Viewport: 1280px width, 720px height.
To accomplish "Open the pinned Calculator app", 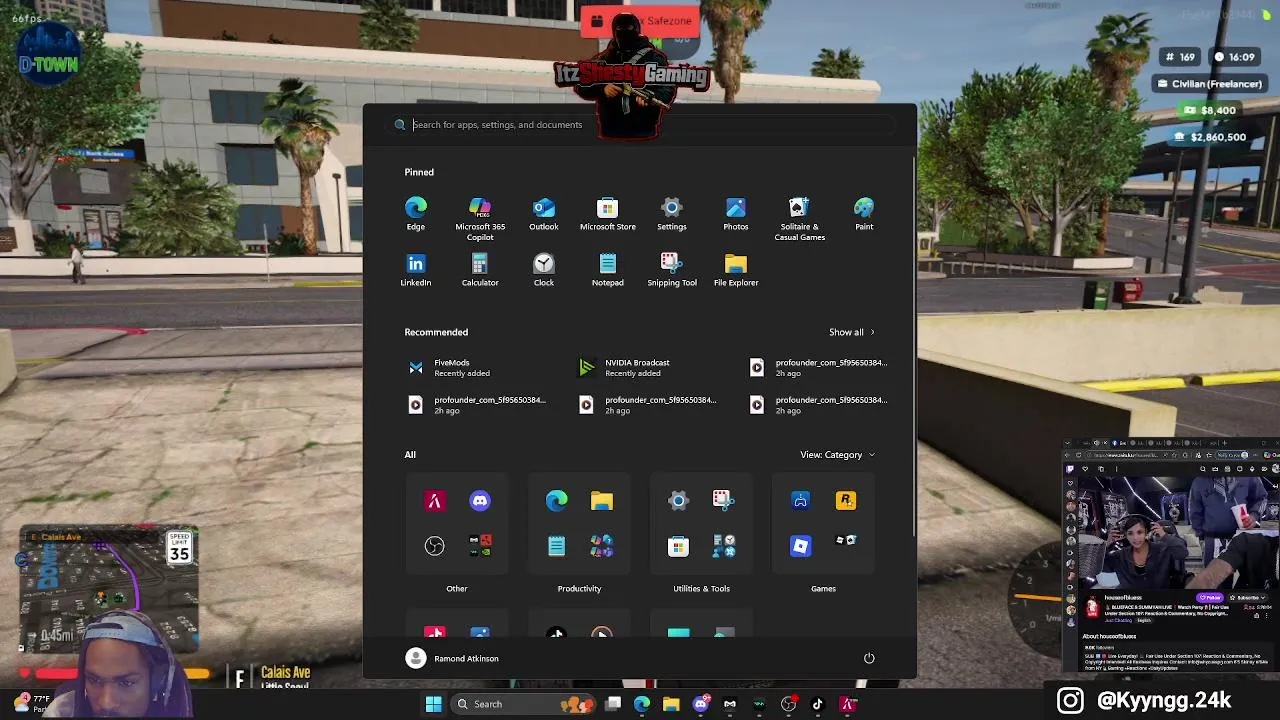I will [479, 269].
